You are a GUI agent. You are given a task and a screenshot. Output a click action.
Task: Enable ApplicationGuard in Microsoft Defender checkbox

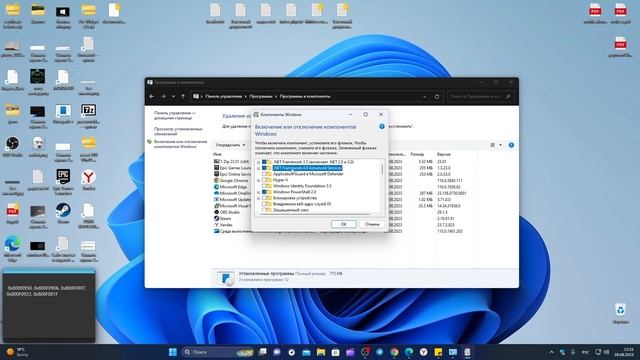click(264, 174)
